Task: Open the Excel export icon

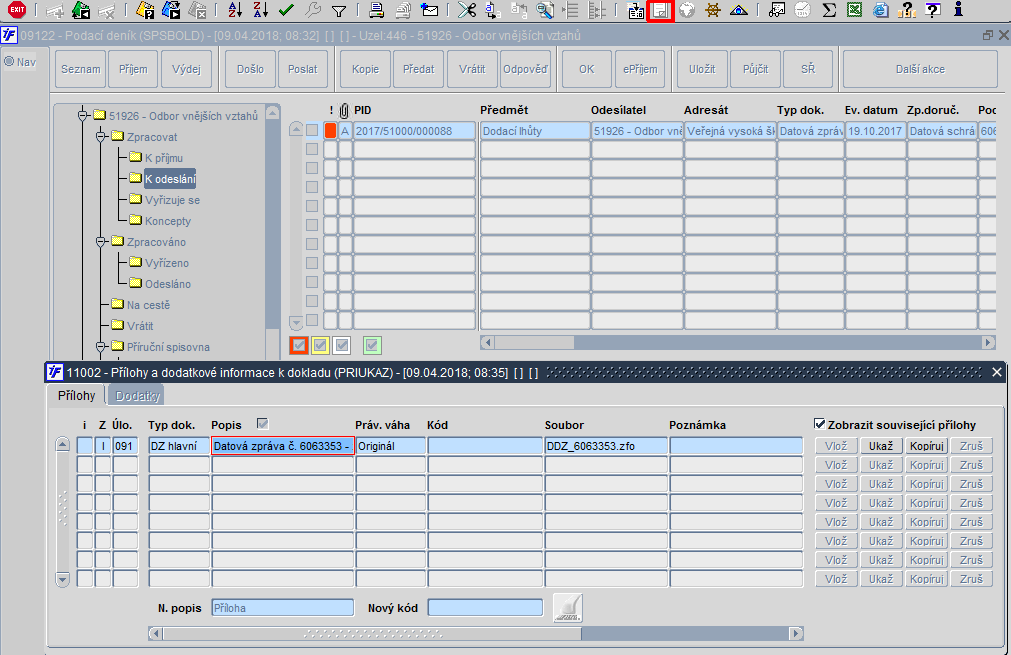Action: [x=854, y=11]
